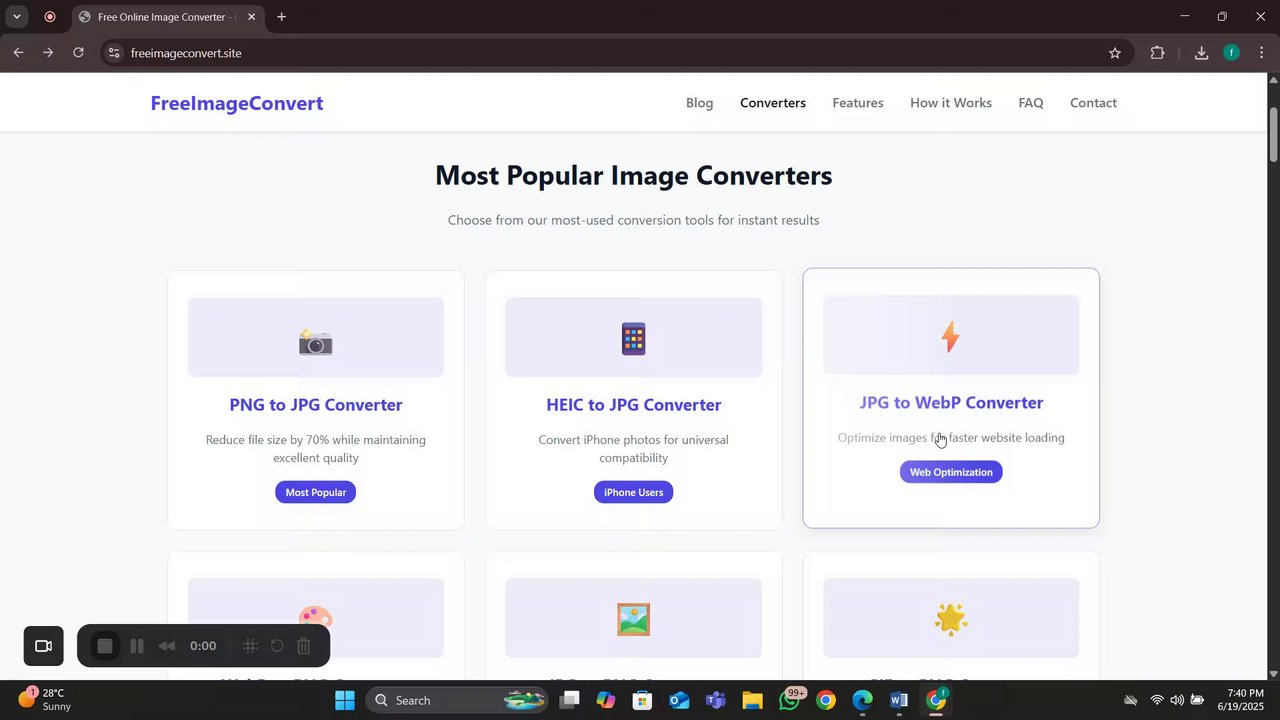Viewport: 1280px width, 720px height.
Task: Click the sparkle star icon in second row
Action: coord(950,619)
